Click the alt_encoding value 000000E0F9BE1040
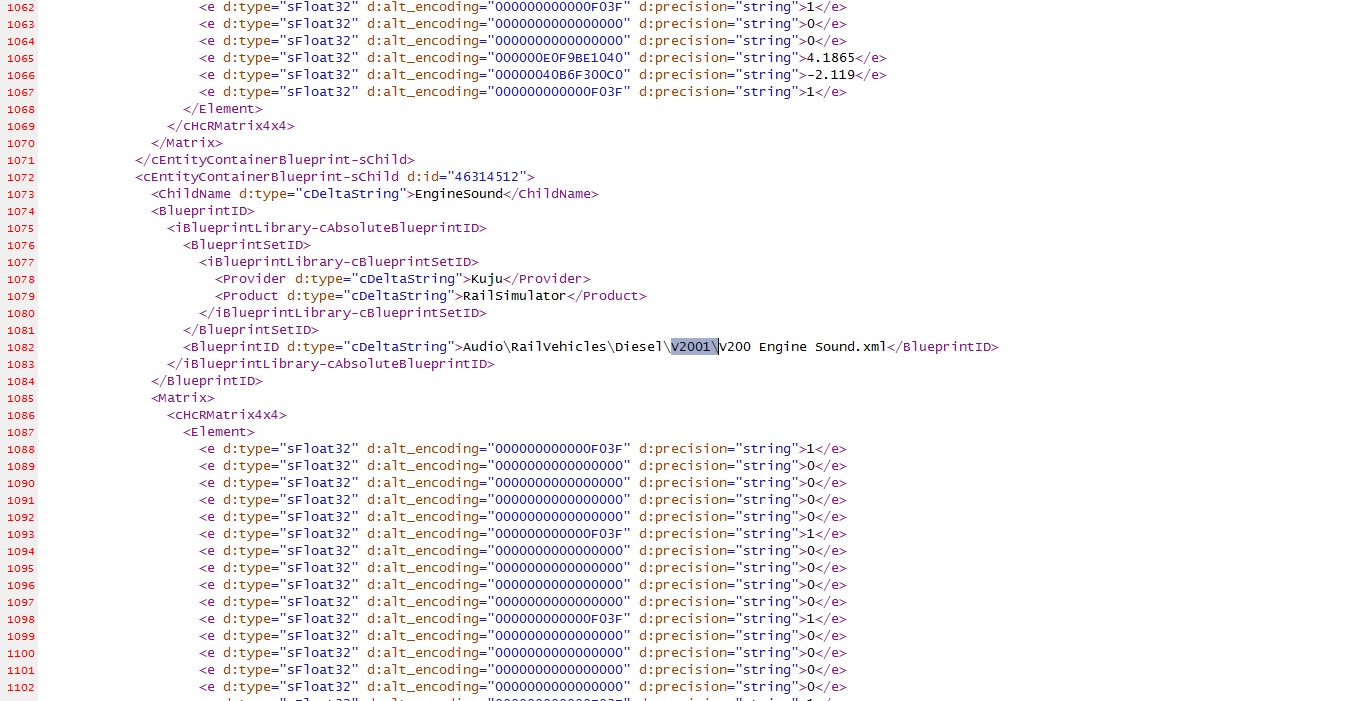 [x=559, y=58]
